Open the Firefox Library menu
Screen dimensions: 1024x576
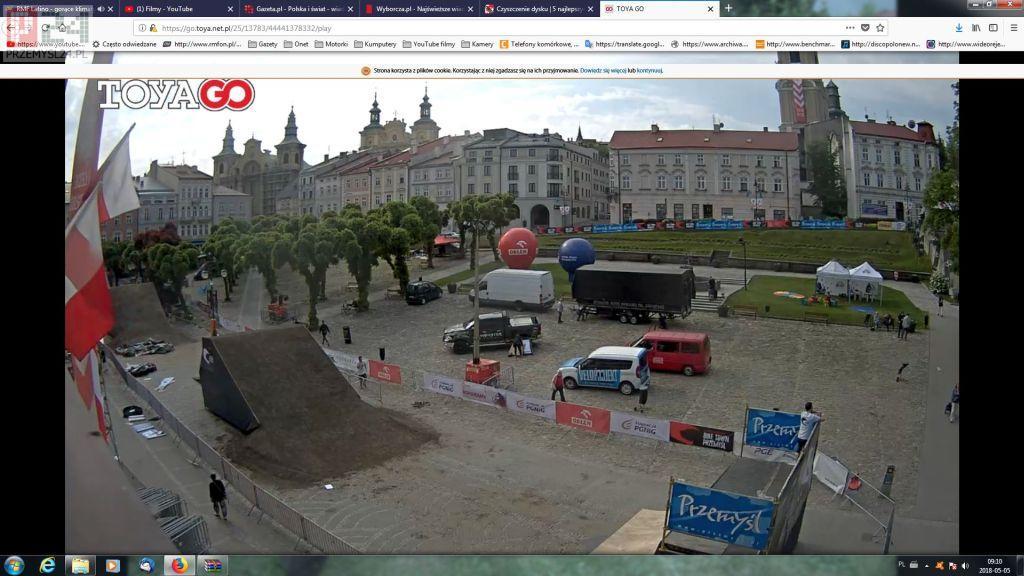pyautogui.click(x=976, y=28)
